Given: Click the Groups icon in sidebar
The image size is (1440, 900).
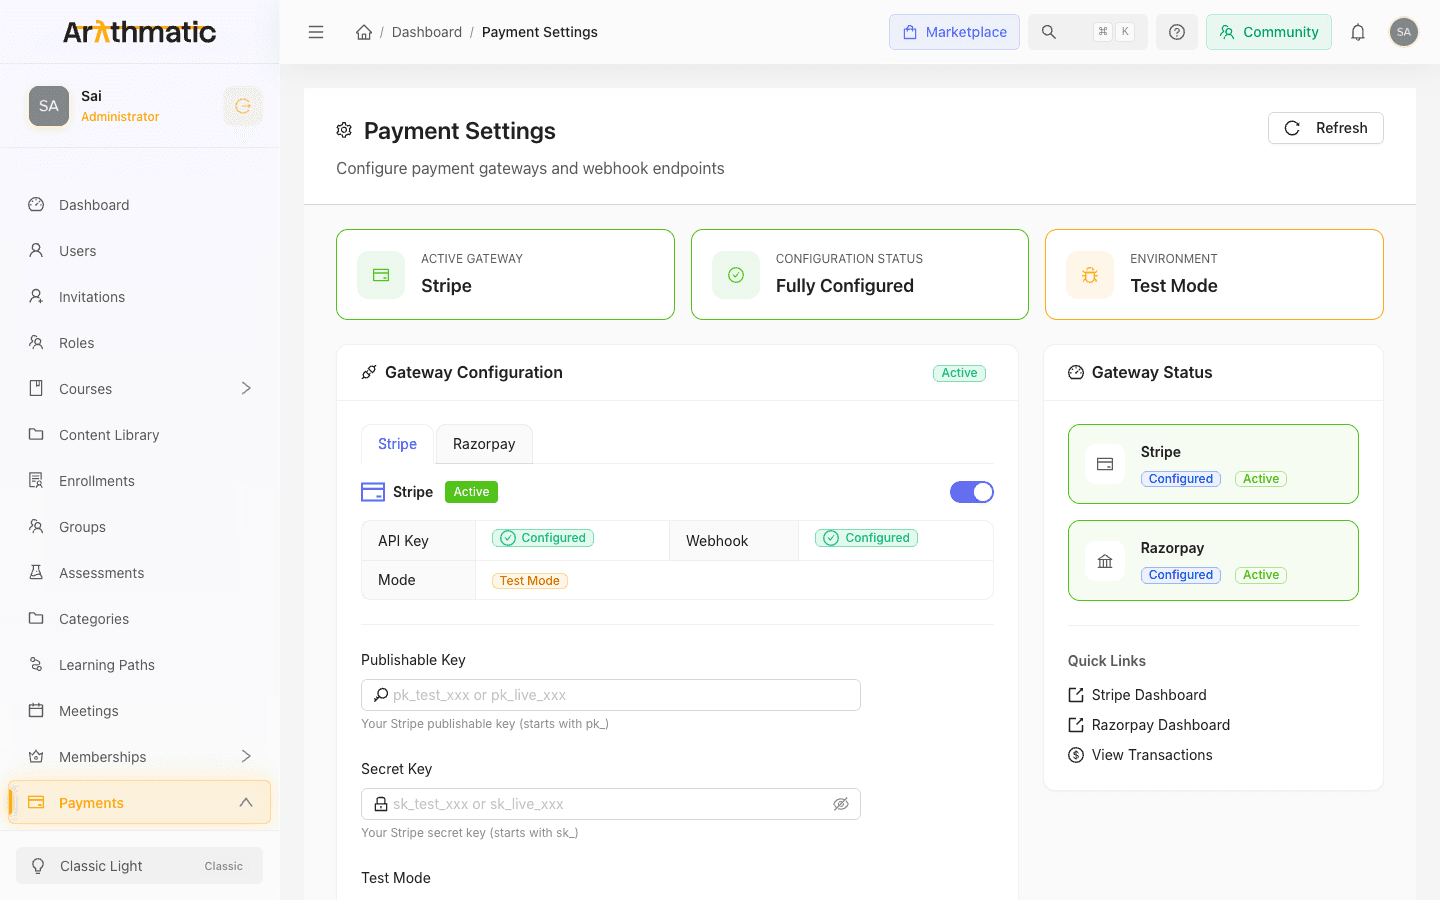Looking at the screenshot, I should (36, 526).
